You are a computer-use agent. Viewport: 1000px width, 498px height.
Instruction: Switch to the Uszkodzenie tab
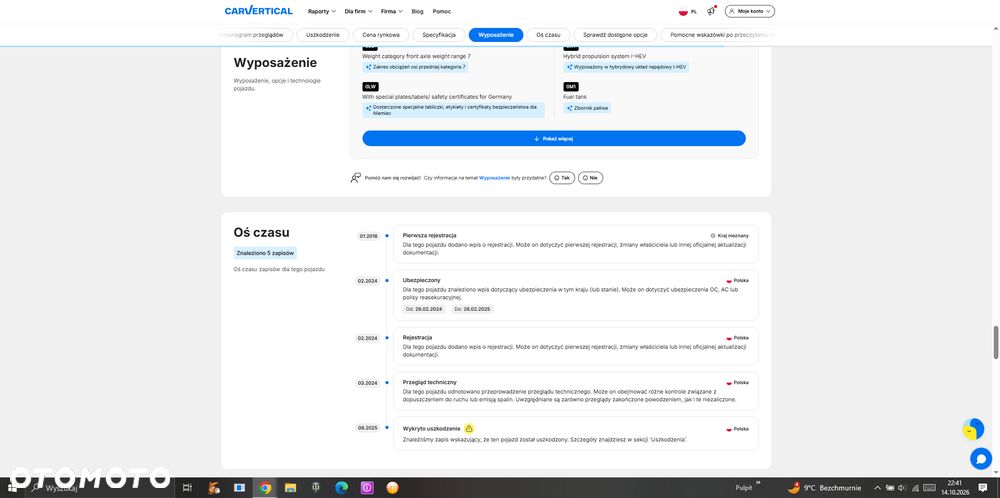coord(323,35)
